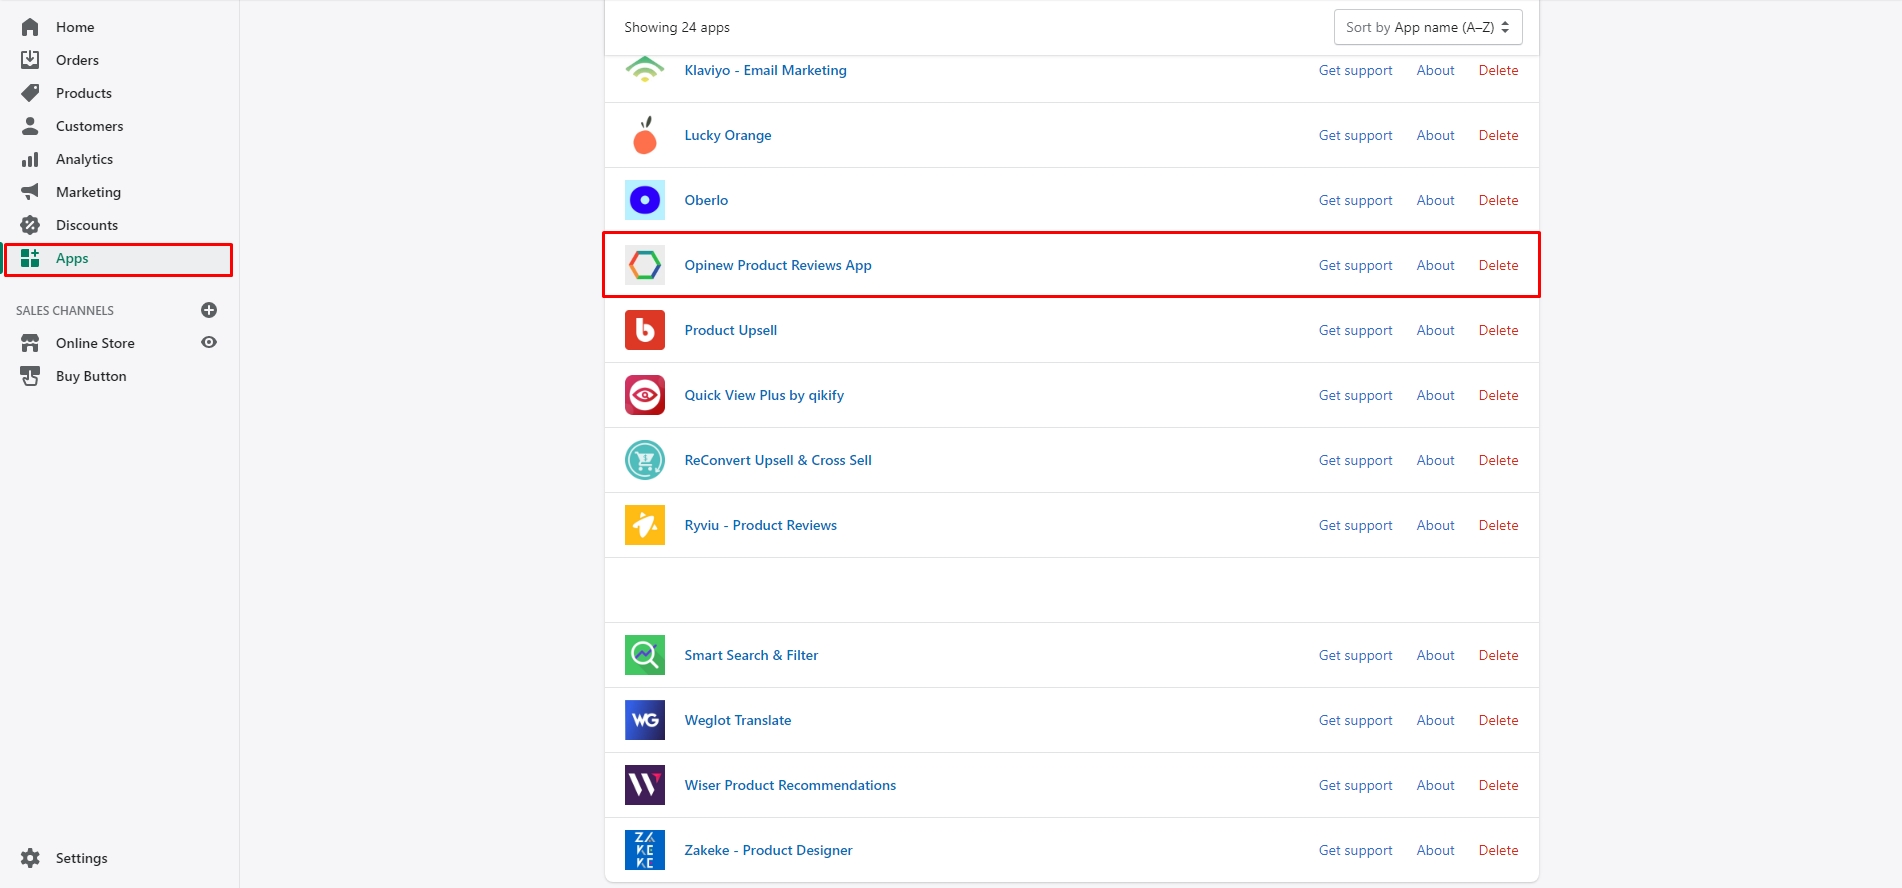Click the Analytics bar chart icon

[x=30, y=159]
